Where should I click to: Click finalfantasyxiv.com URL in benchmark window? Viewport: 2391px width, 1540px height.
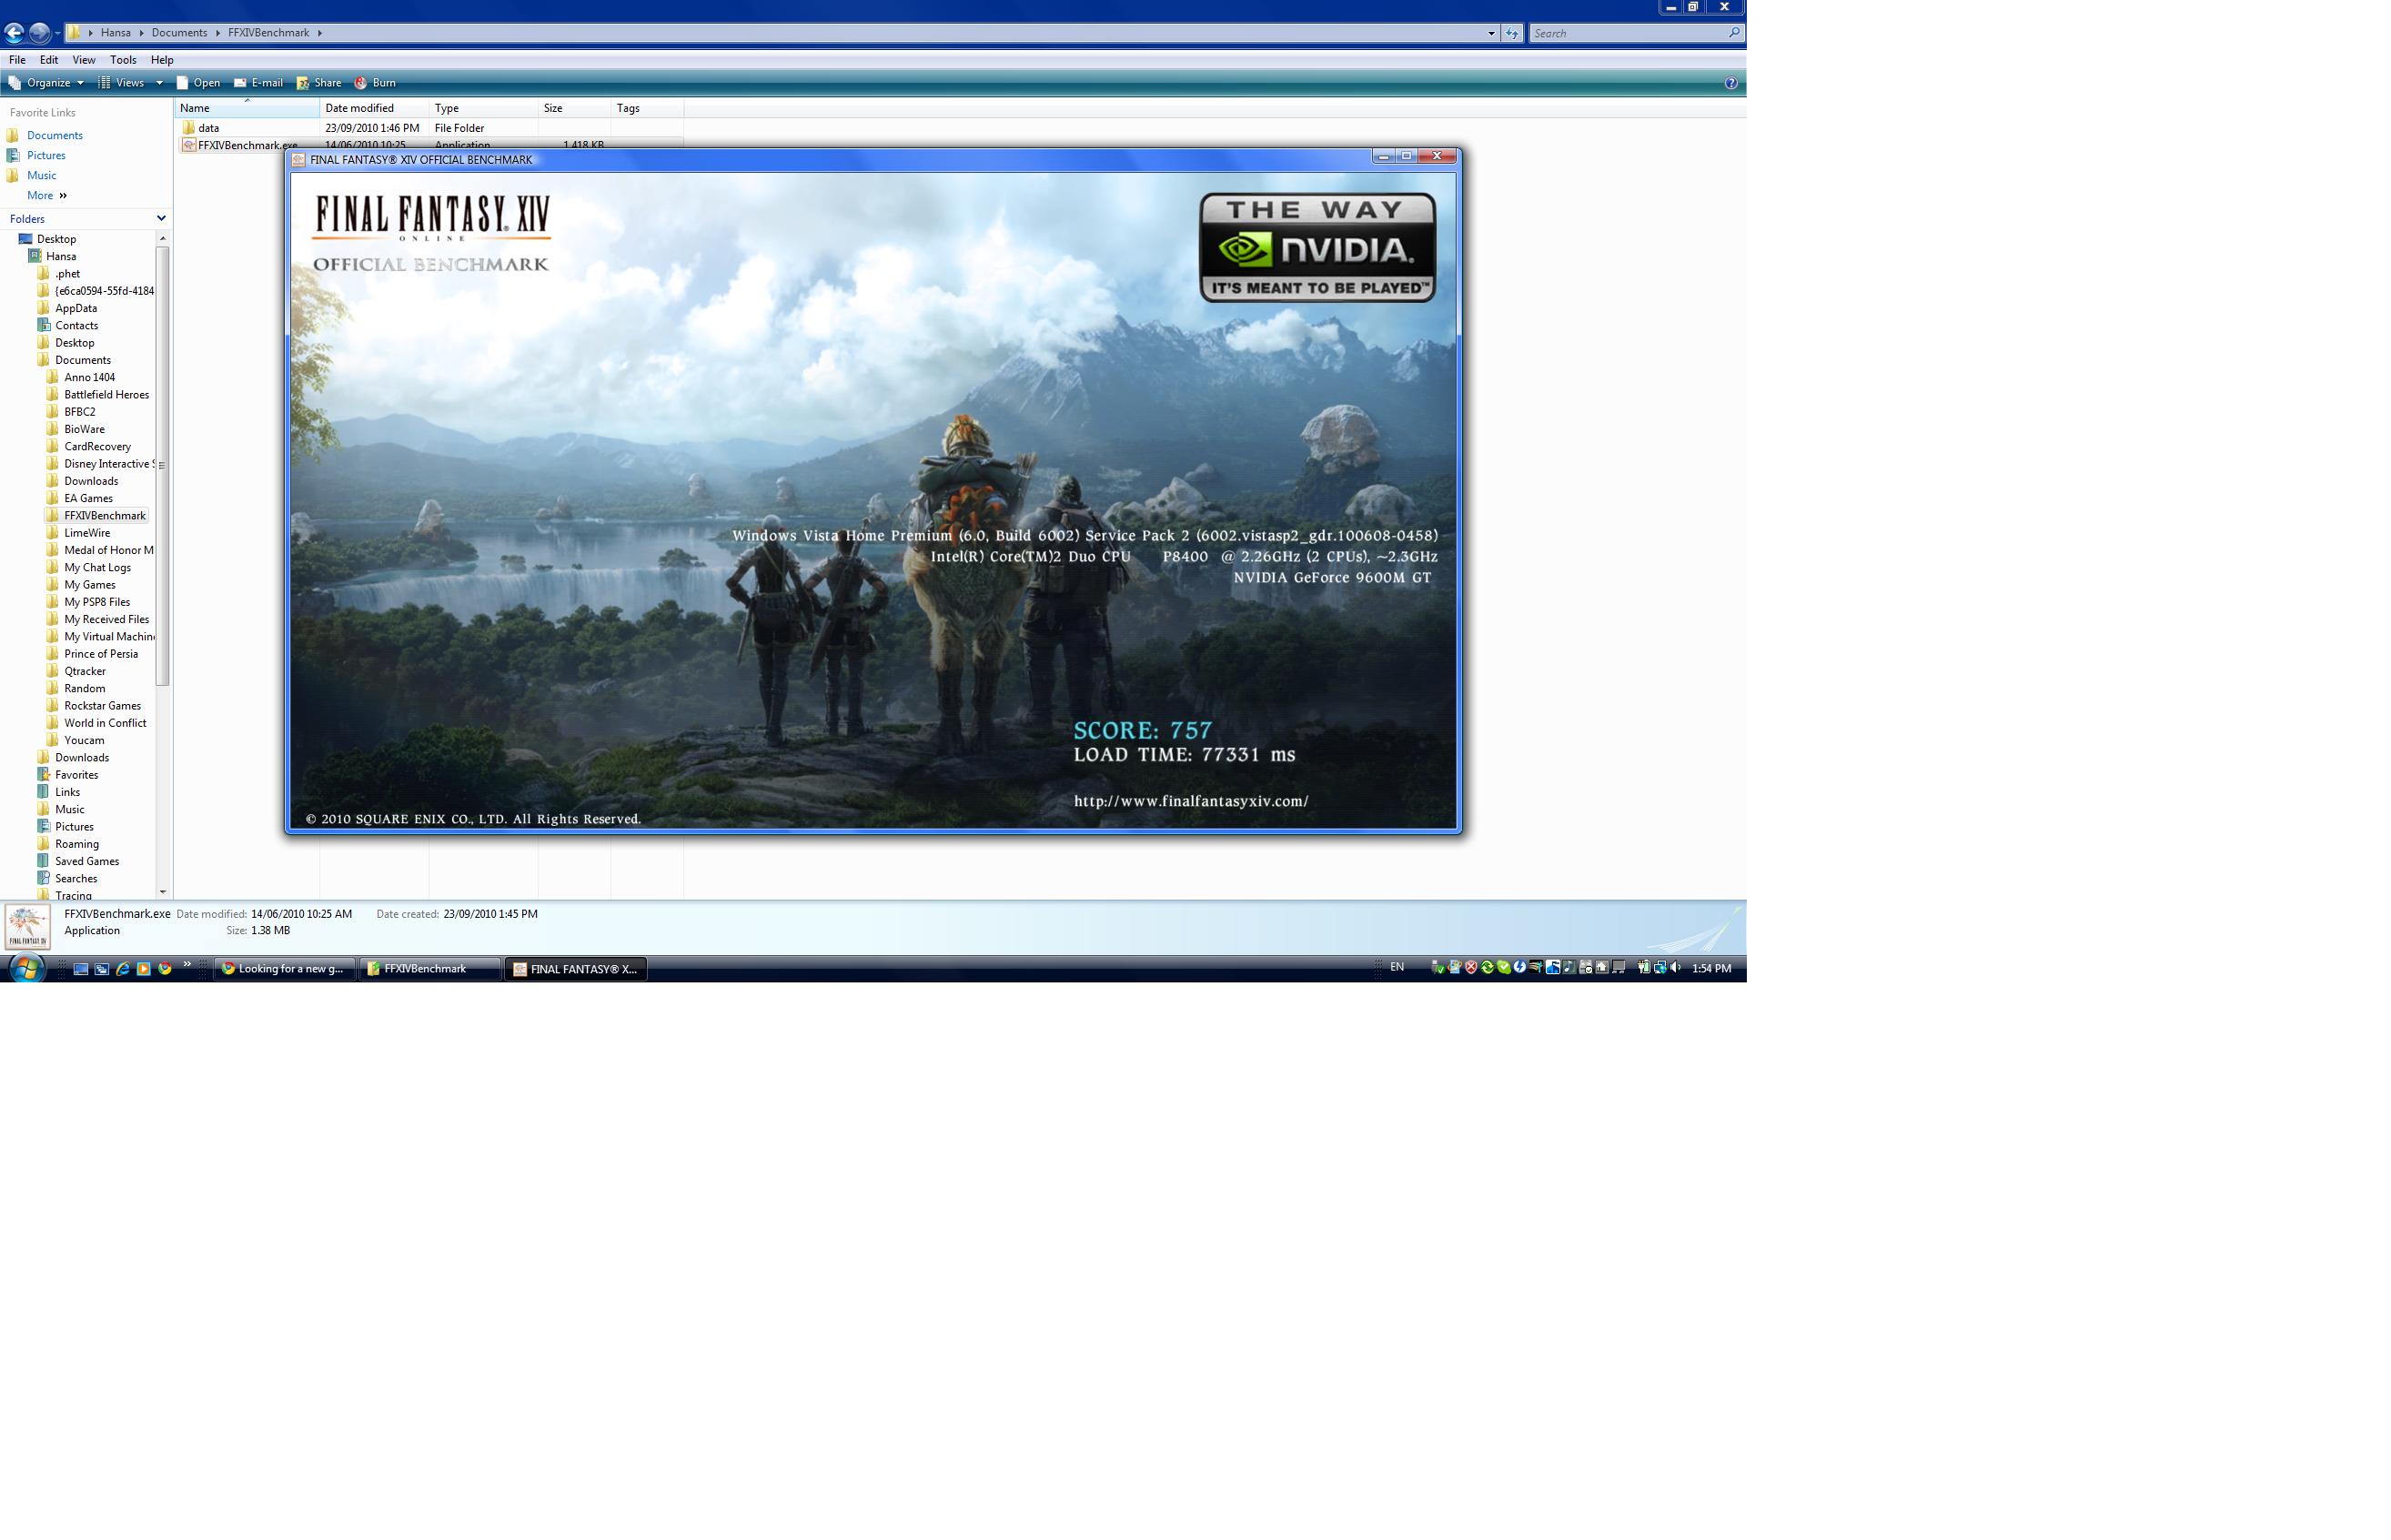click(1190, 801)
